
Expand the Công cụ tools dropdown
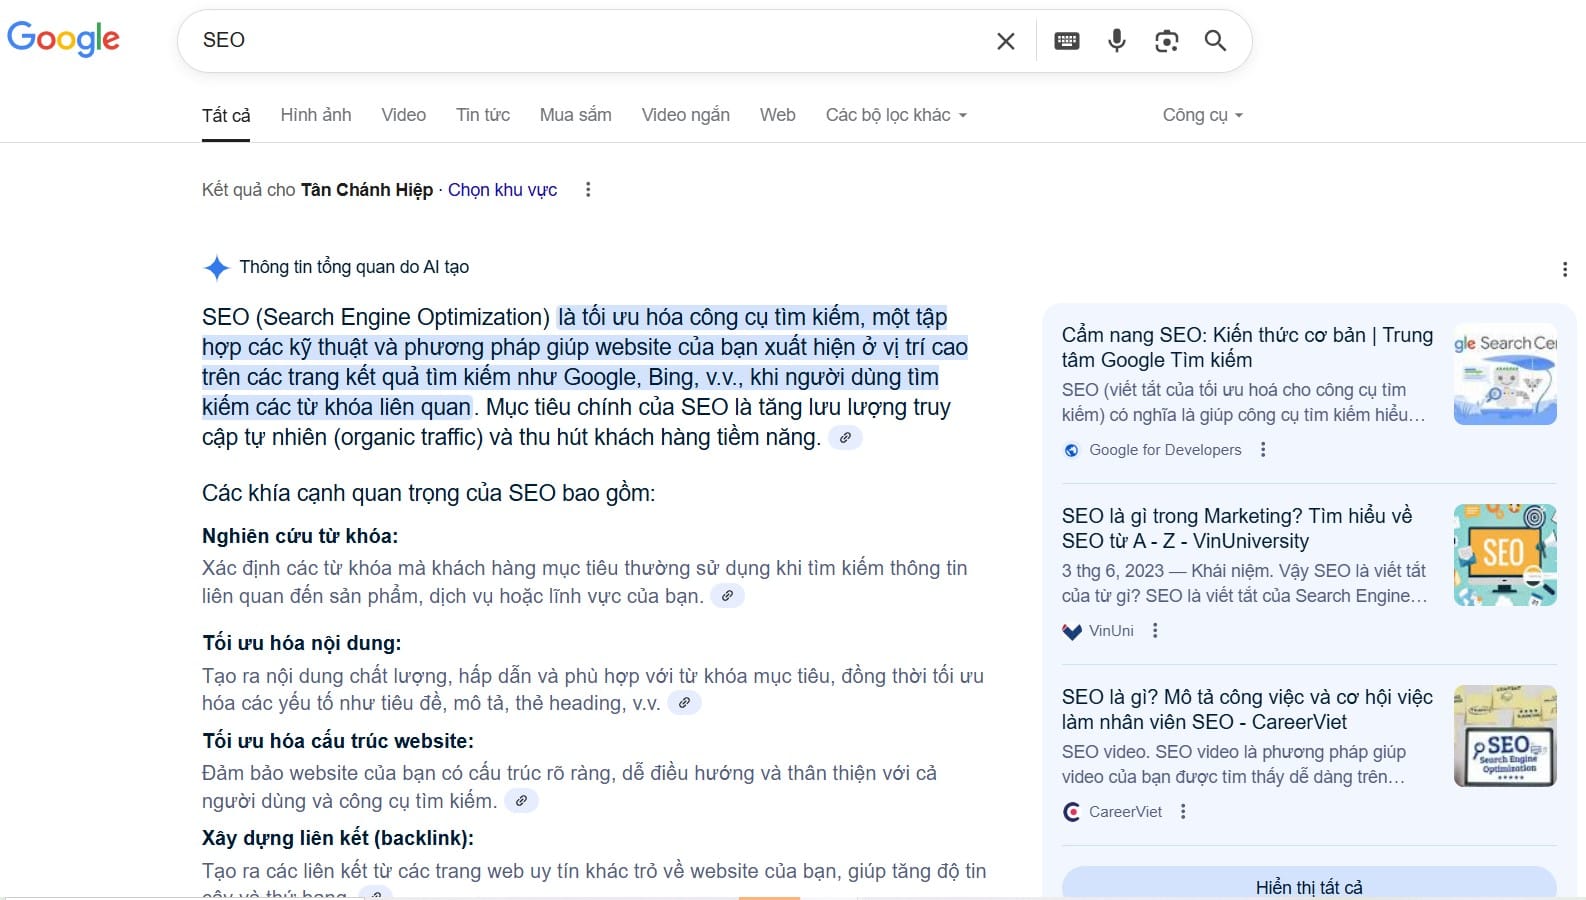click(x=1202, y=115)
